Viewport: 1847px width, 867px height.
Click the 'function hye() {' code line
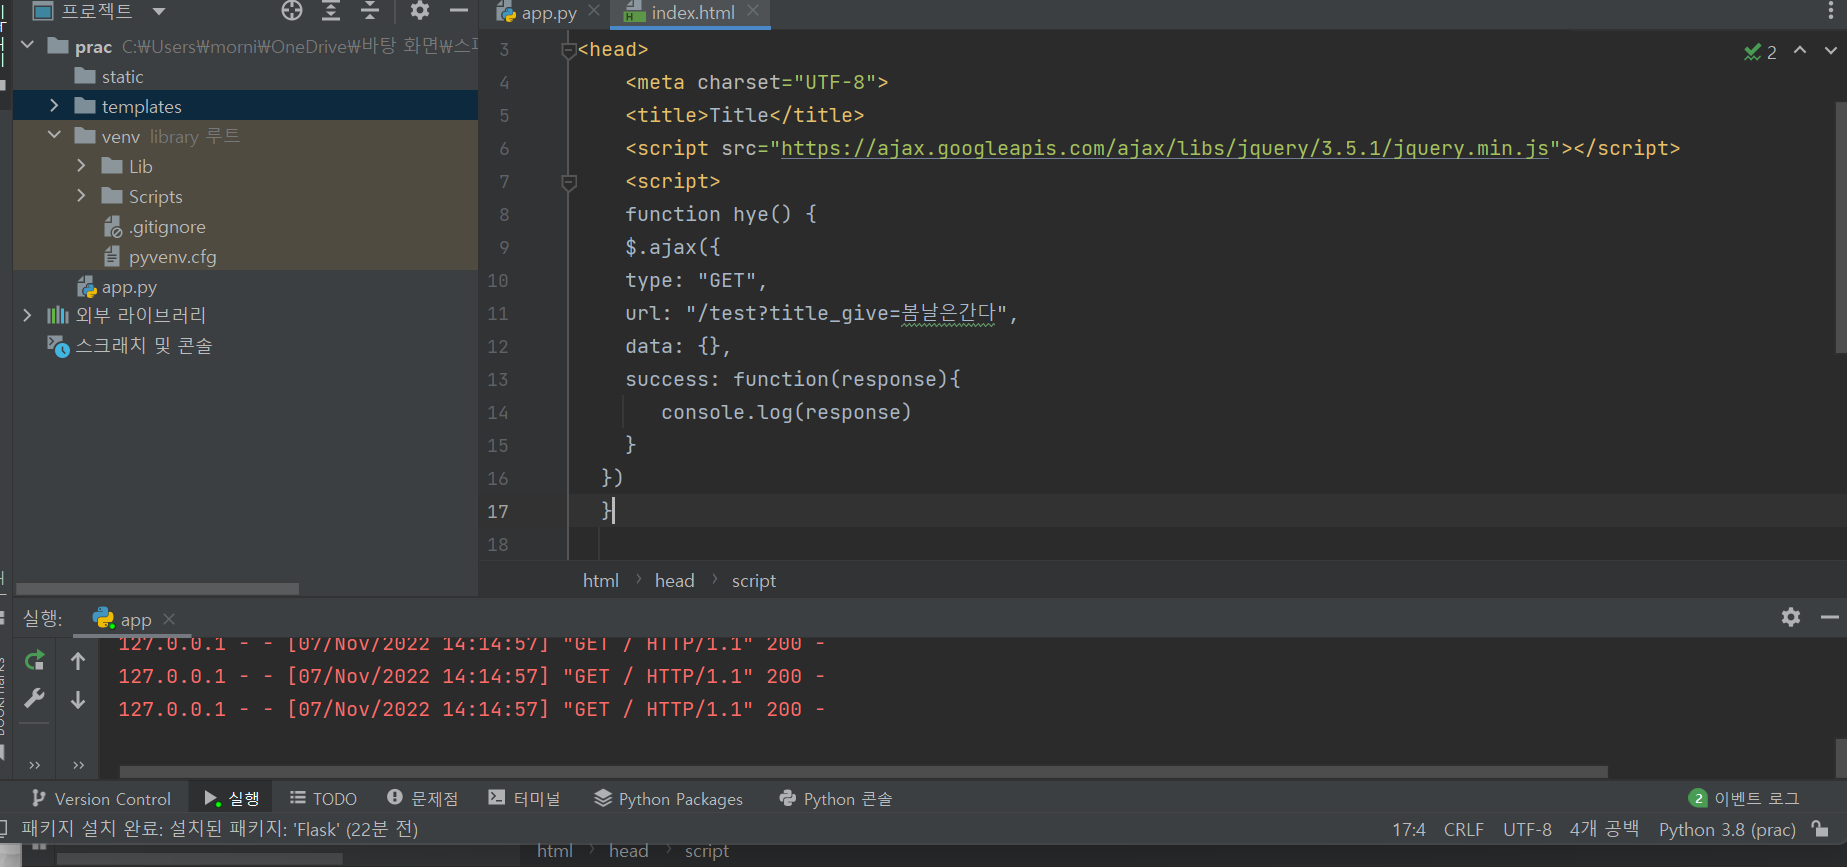coord(721,214)
